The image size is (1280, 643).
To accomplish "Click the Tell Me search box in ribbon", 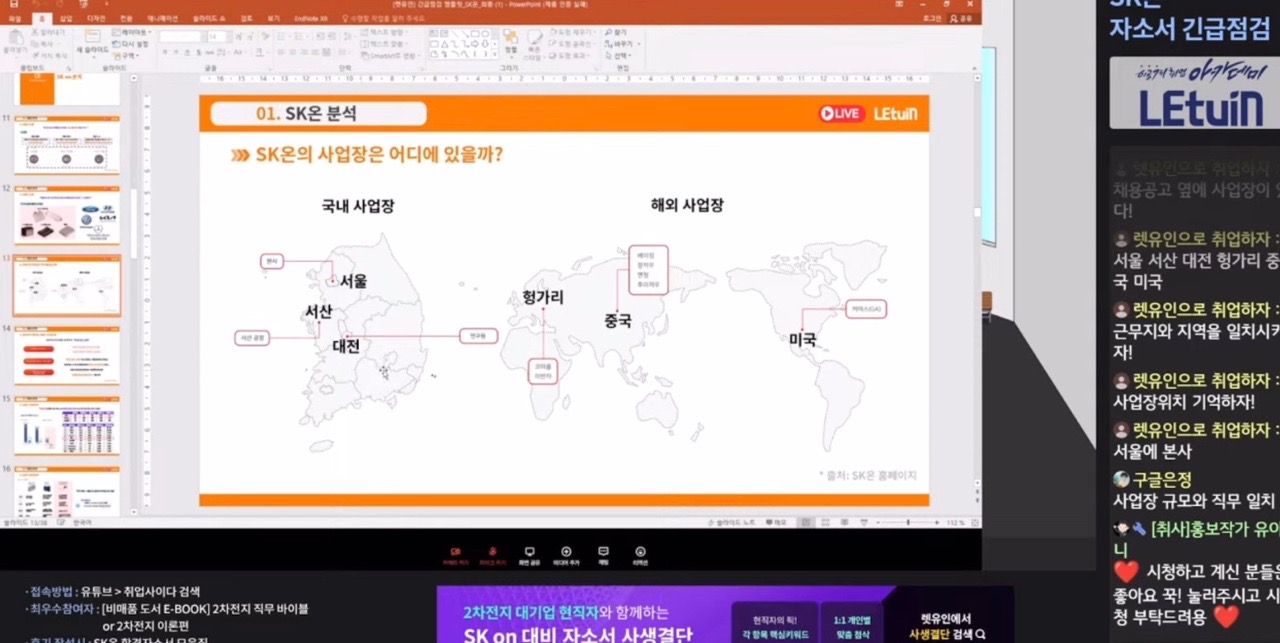I will (x=386, y=18).
